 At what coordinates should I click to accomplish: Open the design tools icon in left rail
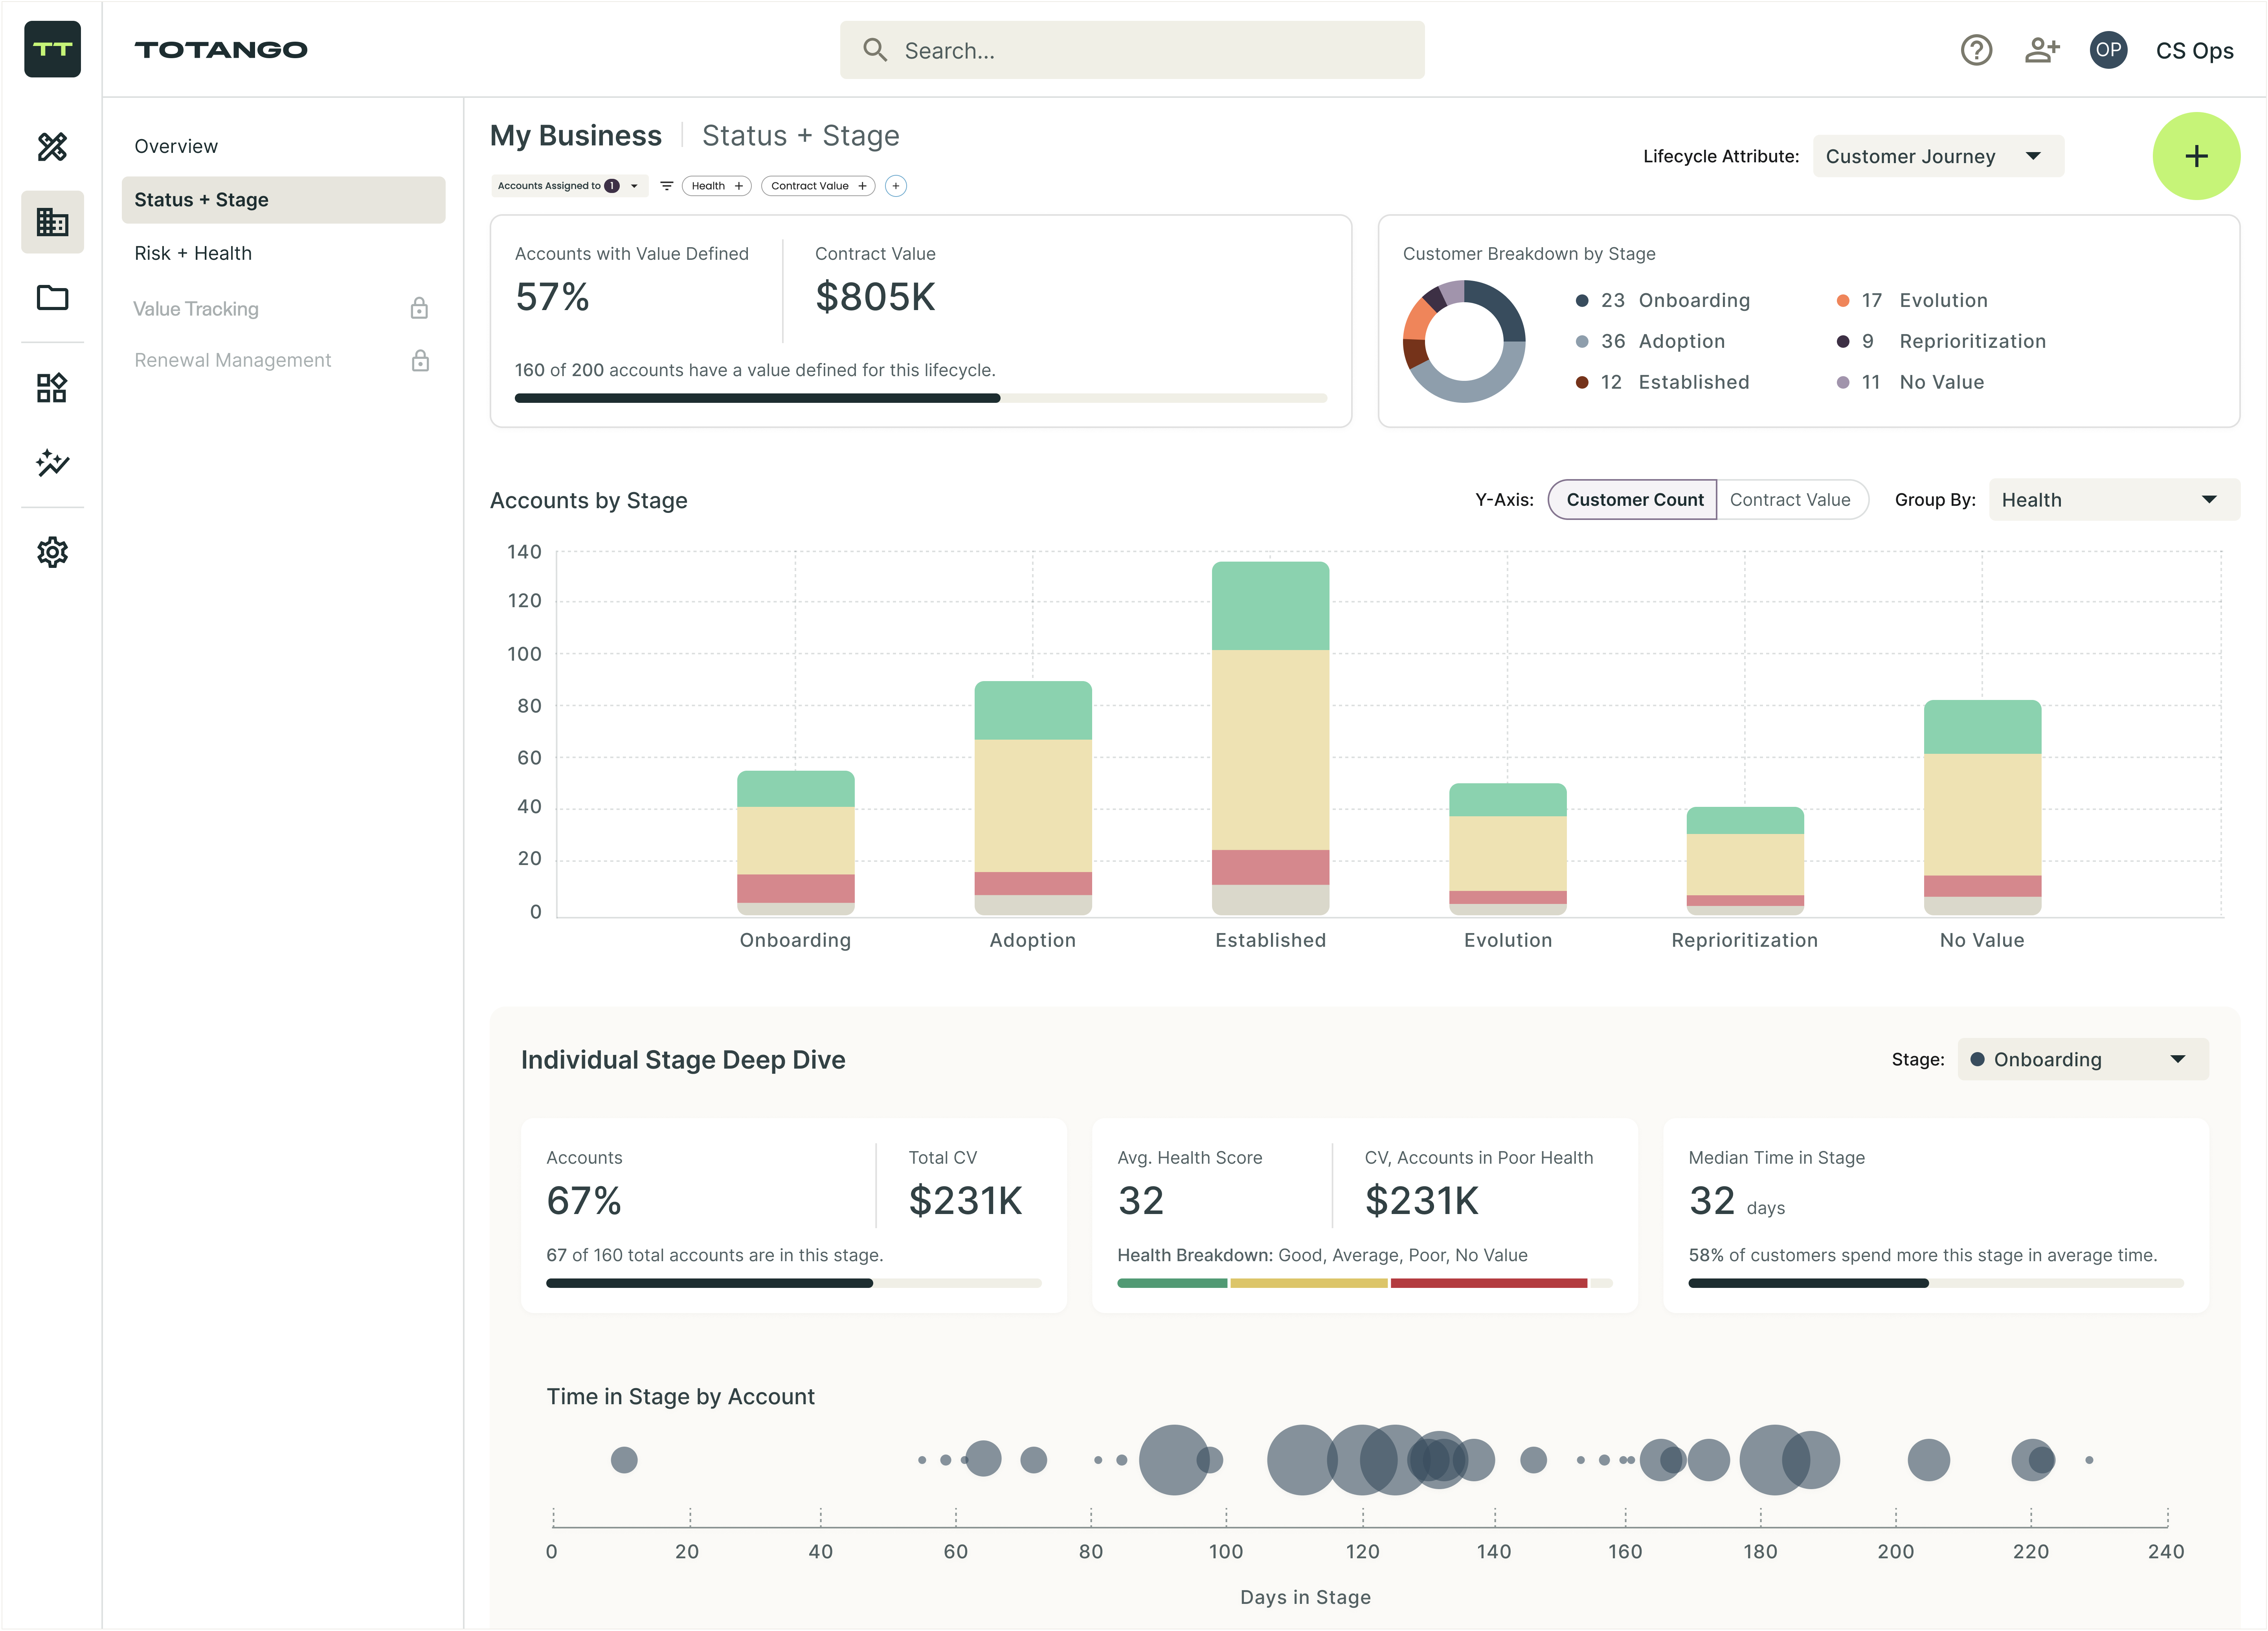52,147
